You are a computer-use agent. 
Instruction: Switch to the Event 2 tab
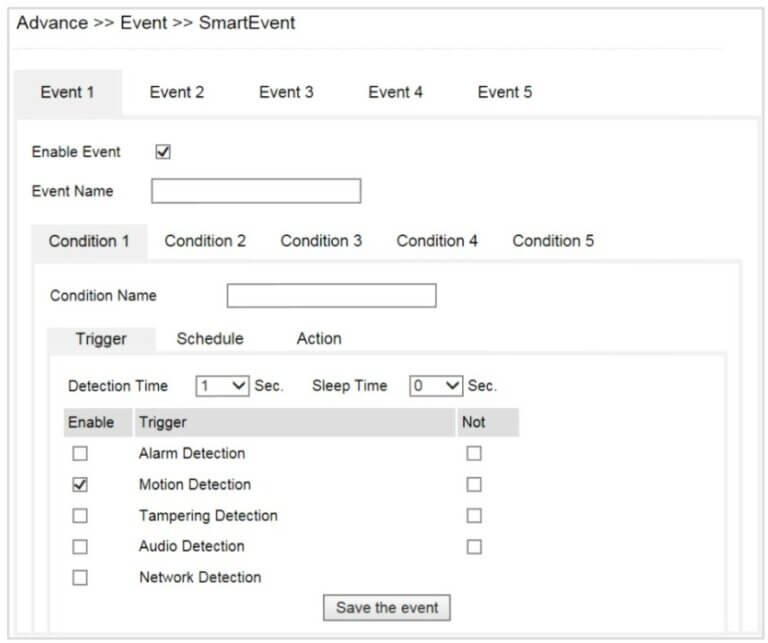coord(177,92)
